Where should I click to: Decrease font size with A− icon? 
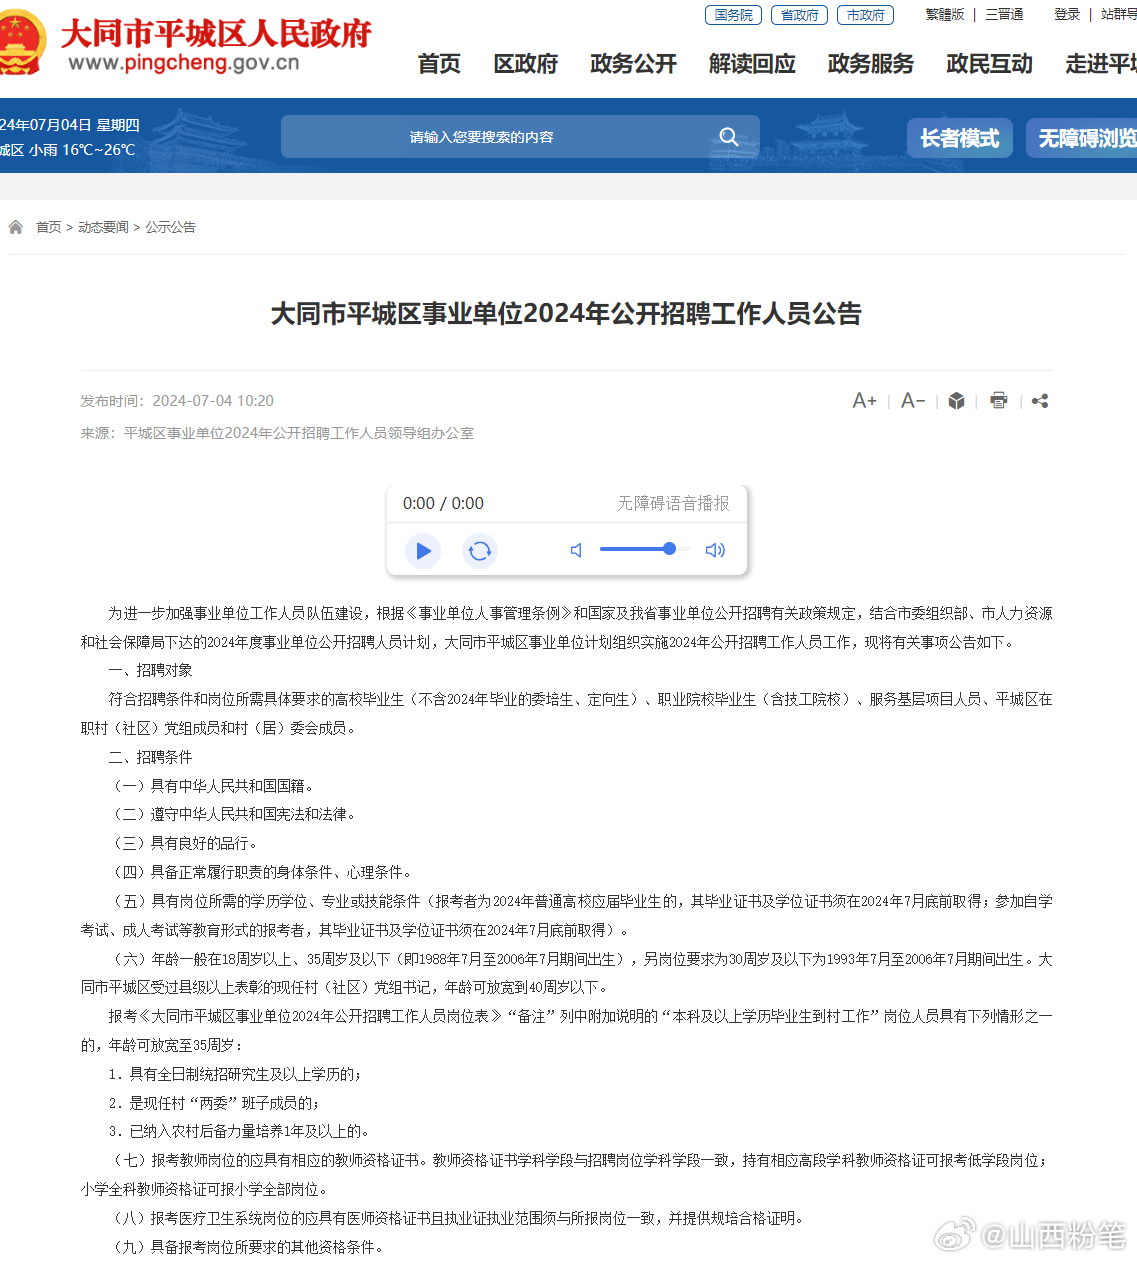[x=913, y=401]
